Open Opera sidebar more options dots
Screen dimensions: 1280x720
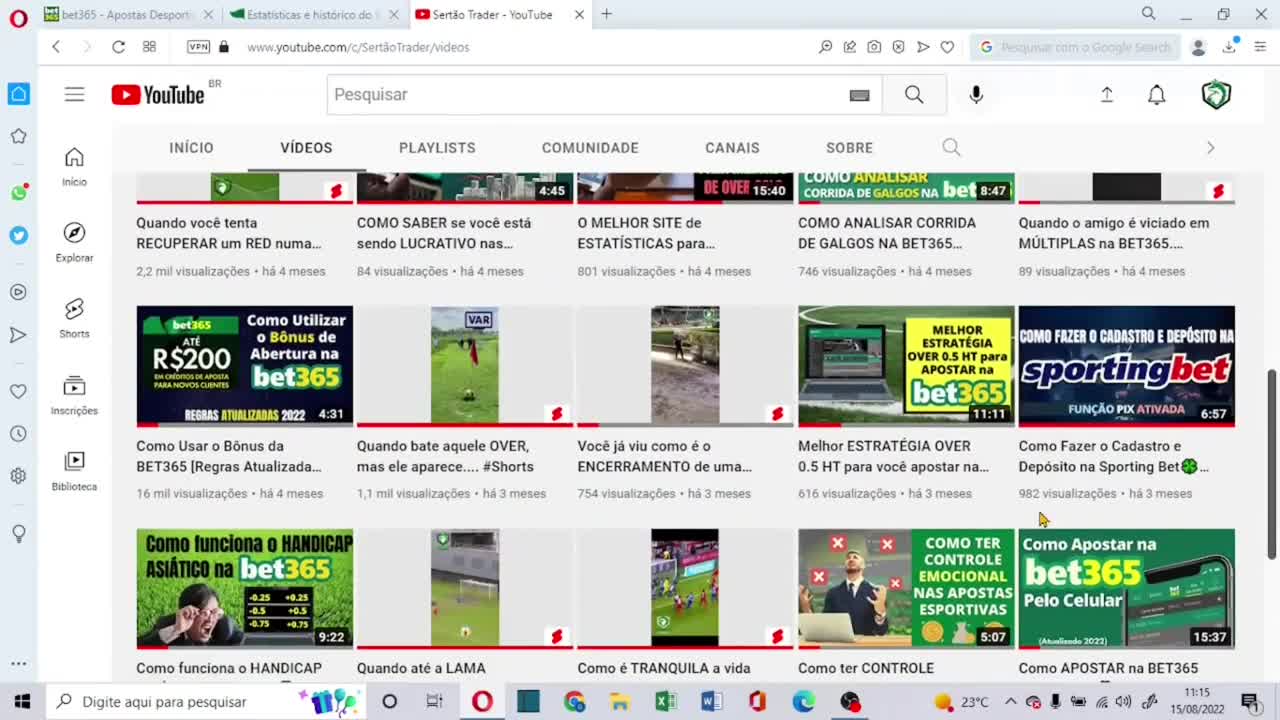coord(18,663)
